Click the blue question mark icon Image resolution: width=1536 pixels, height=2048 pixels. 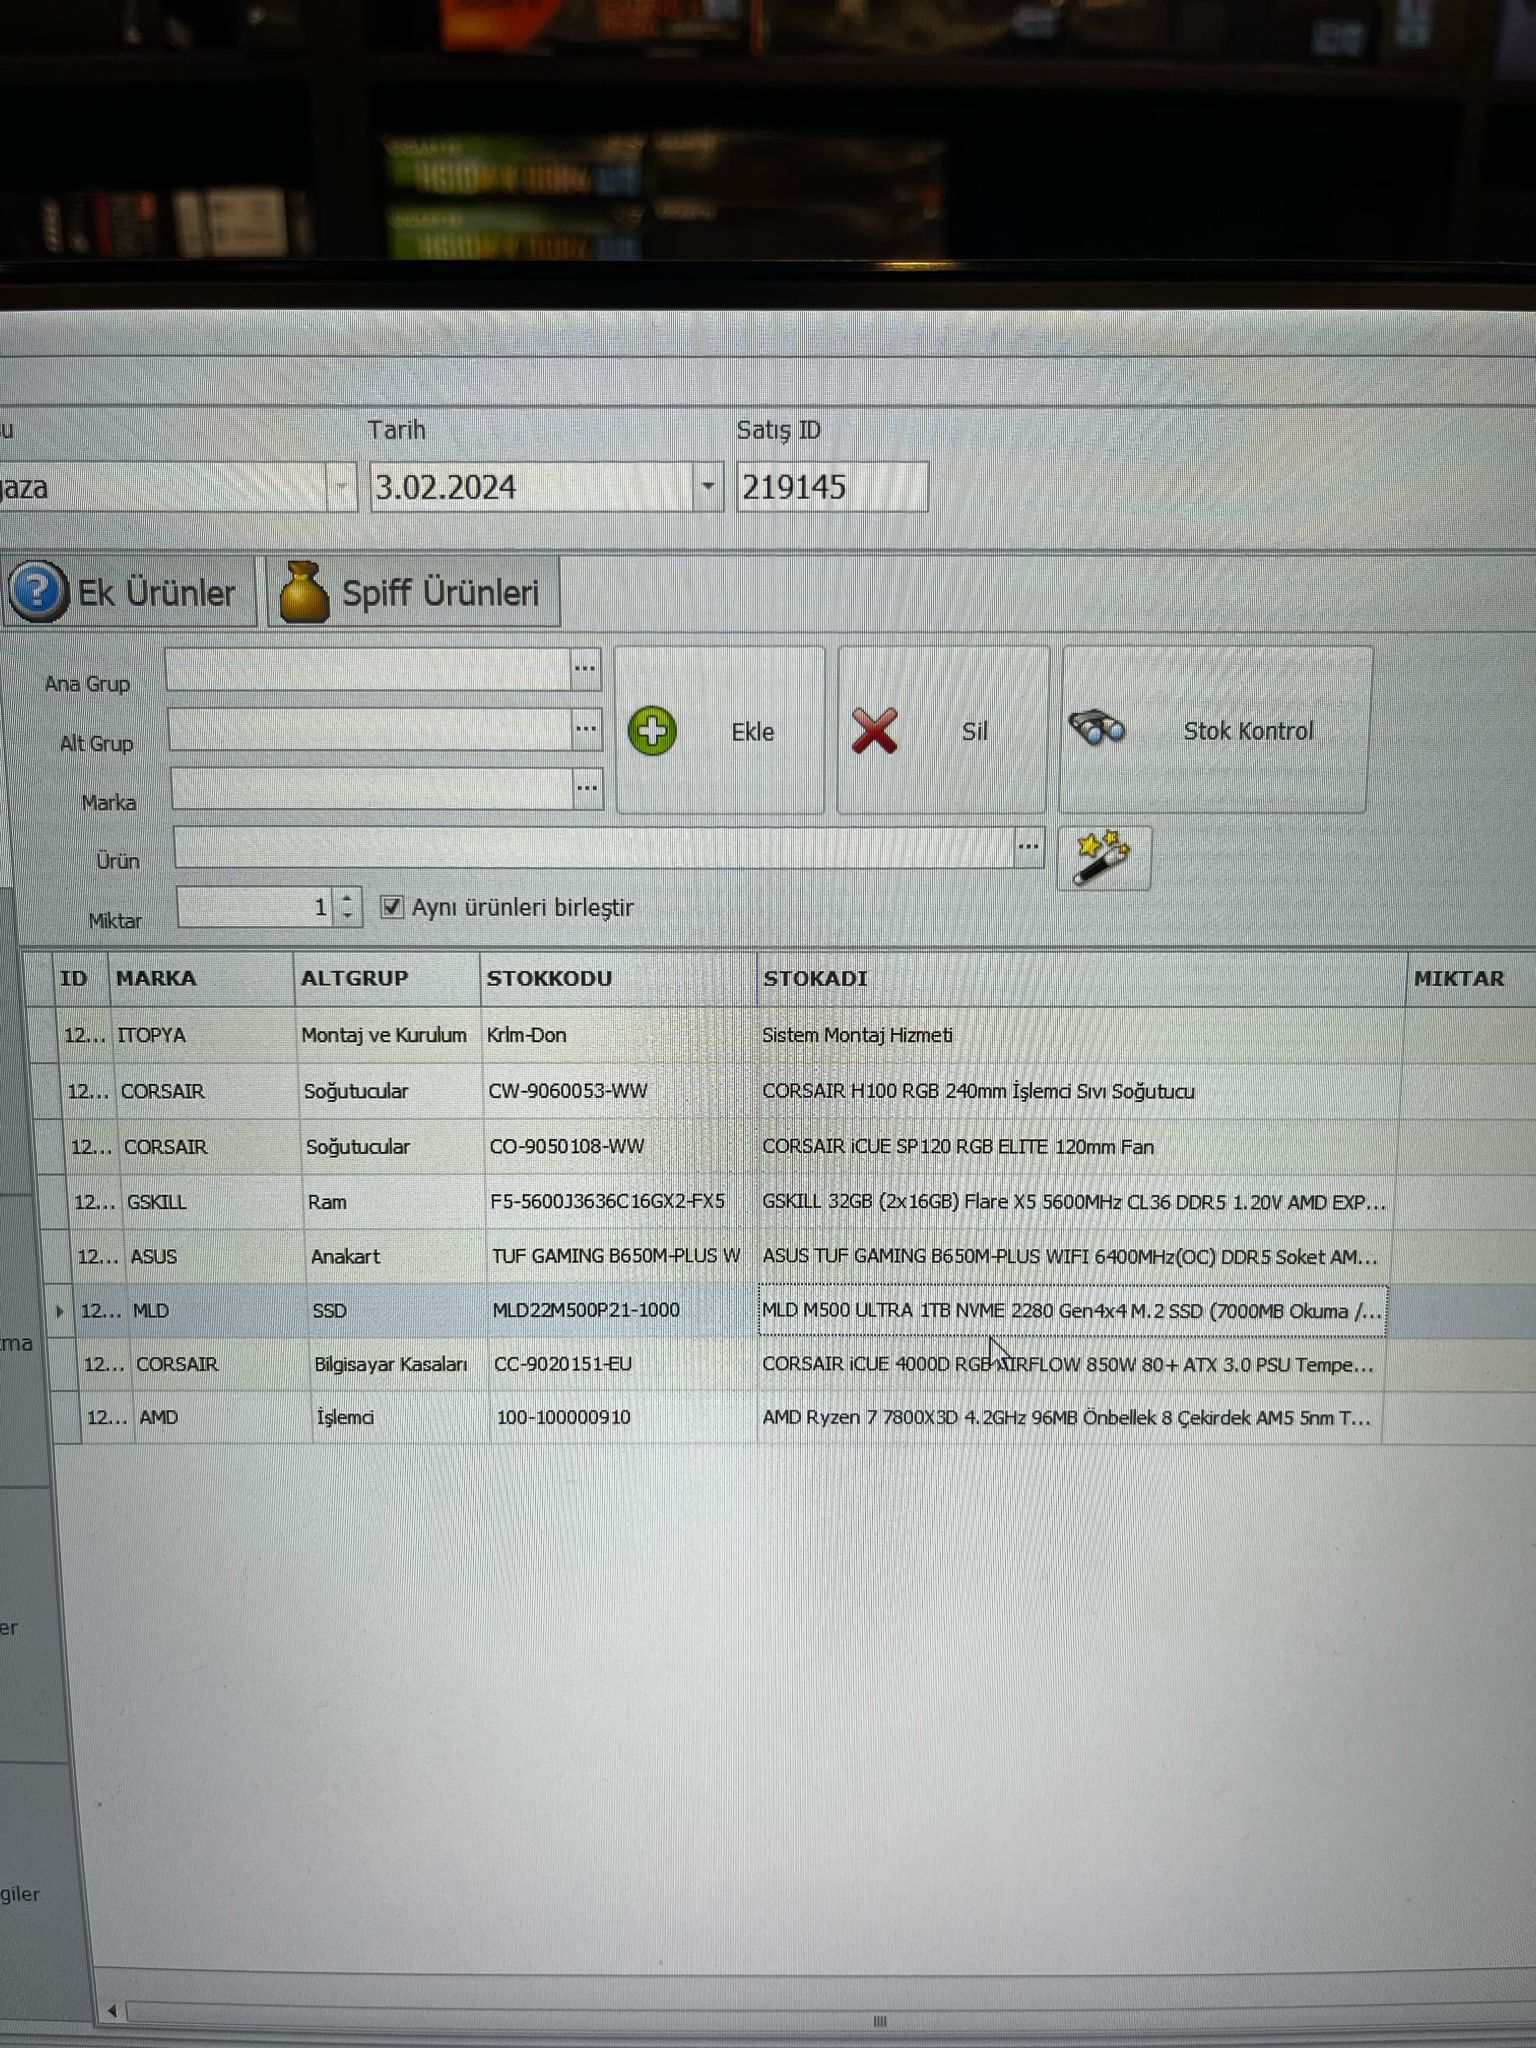pos(37,592)
